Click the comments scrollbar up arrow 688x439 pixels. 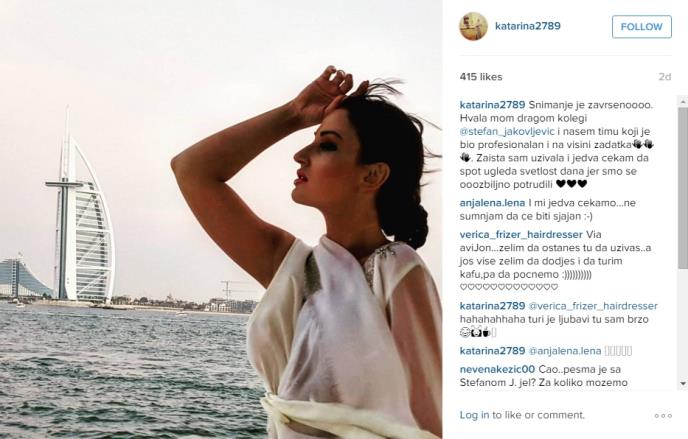click(683, 101)
